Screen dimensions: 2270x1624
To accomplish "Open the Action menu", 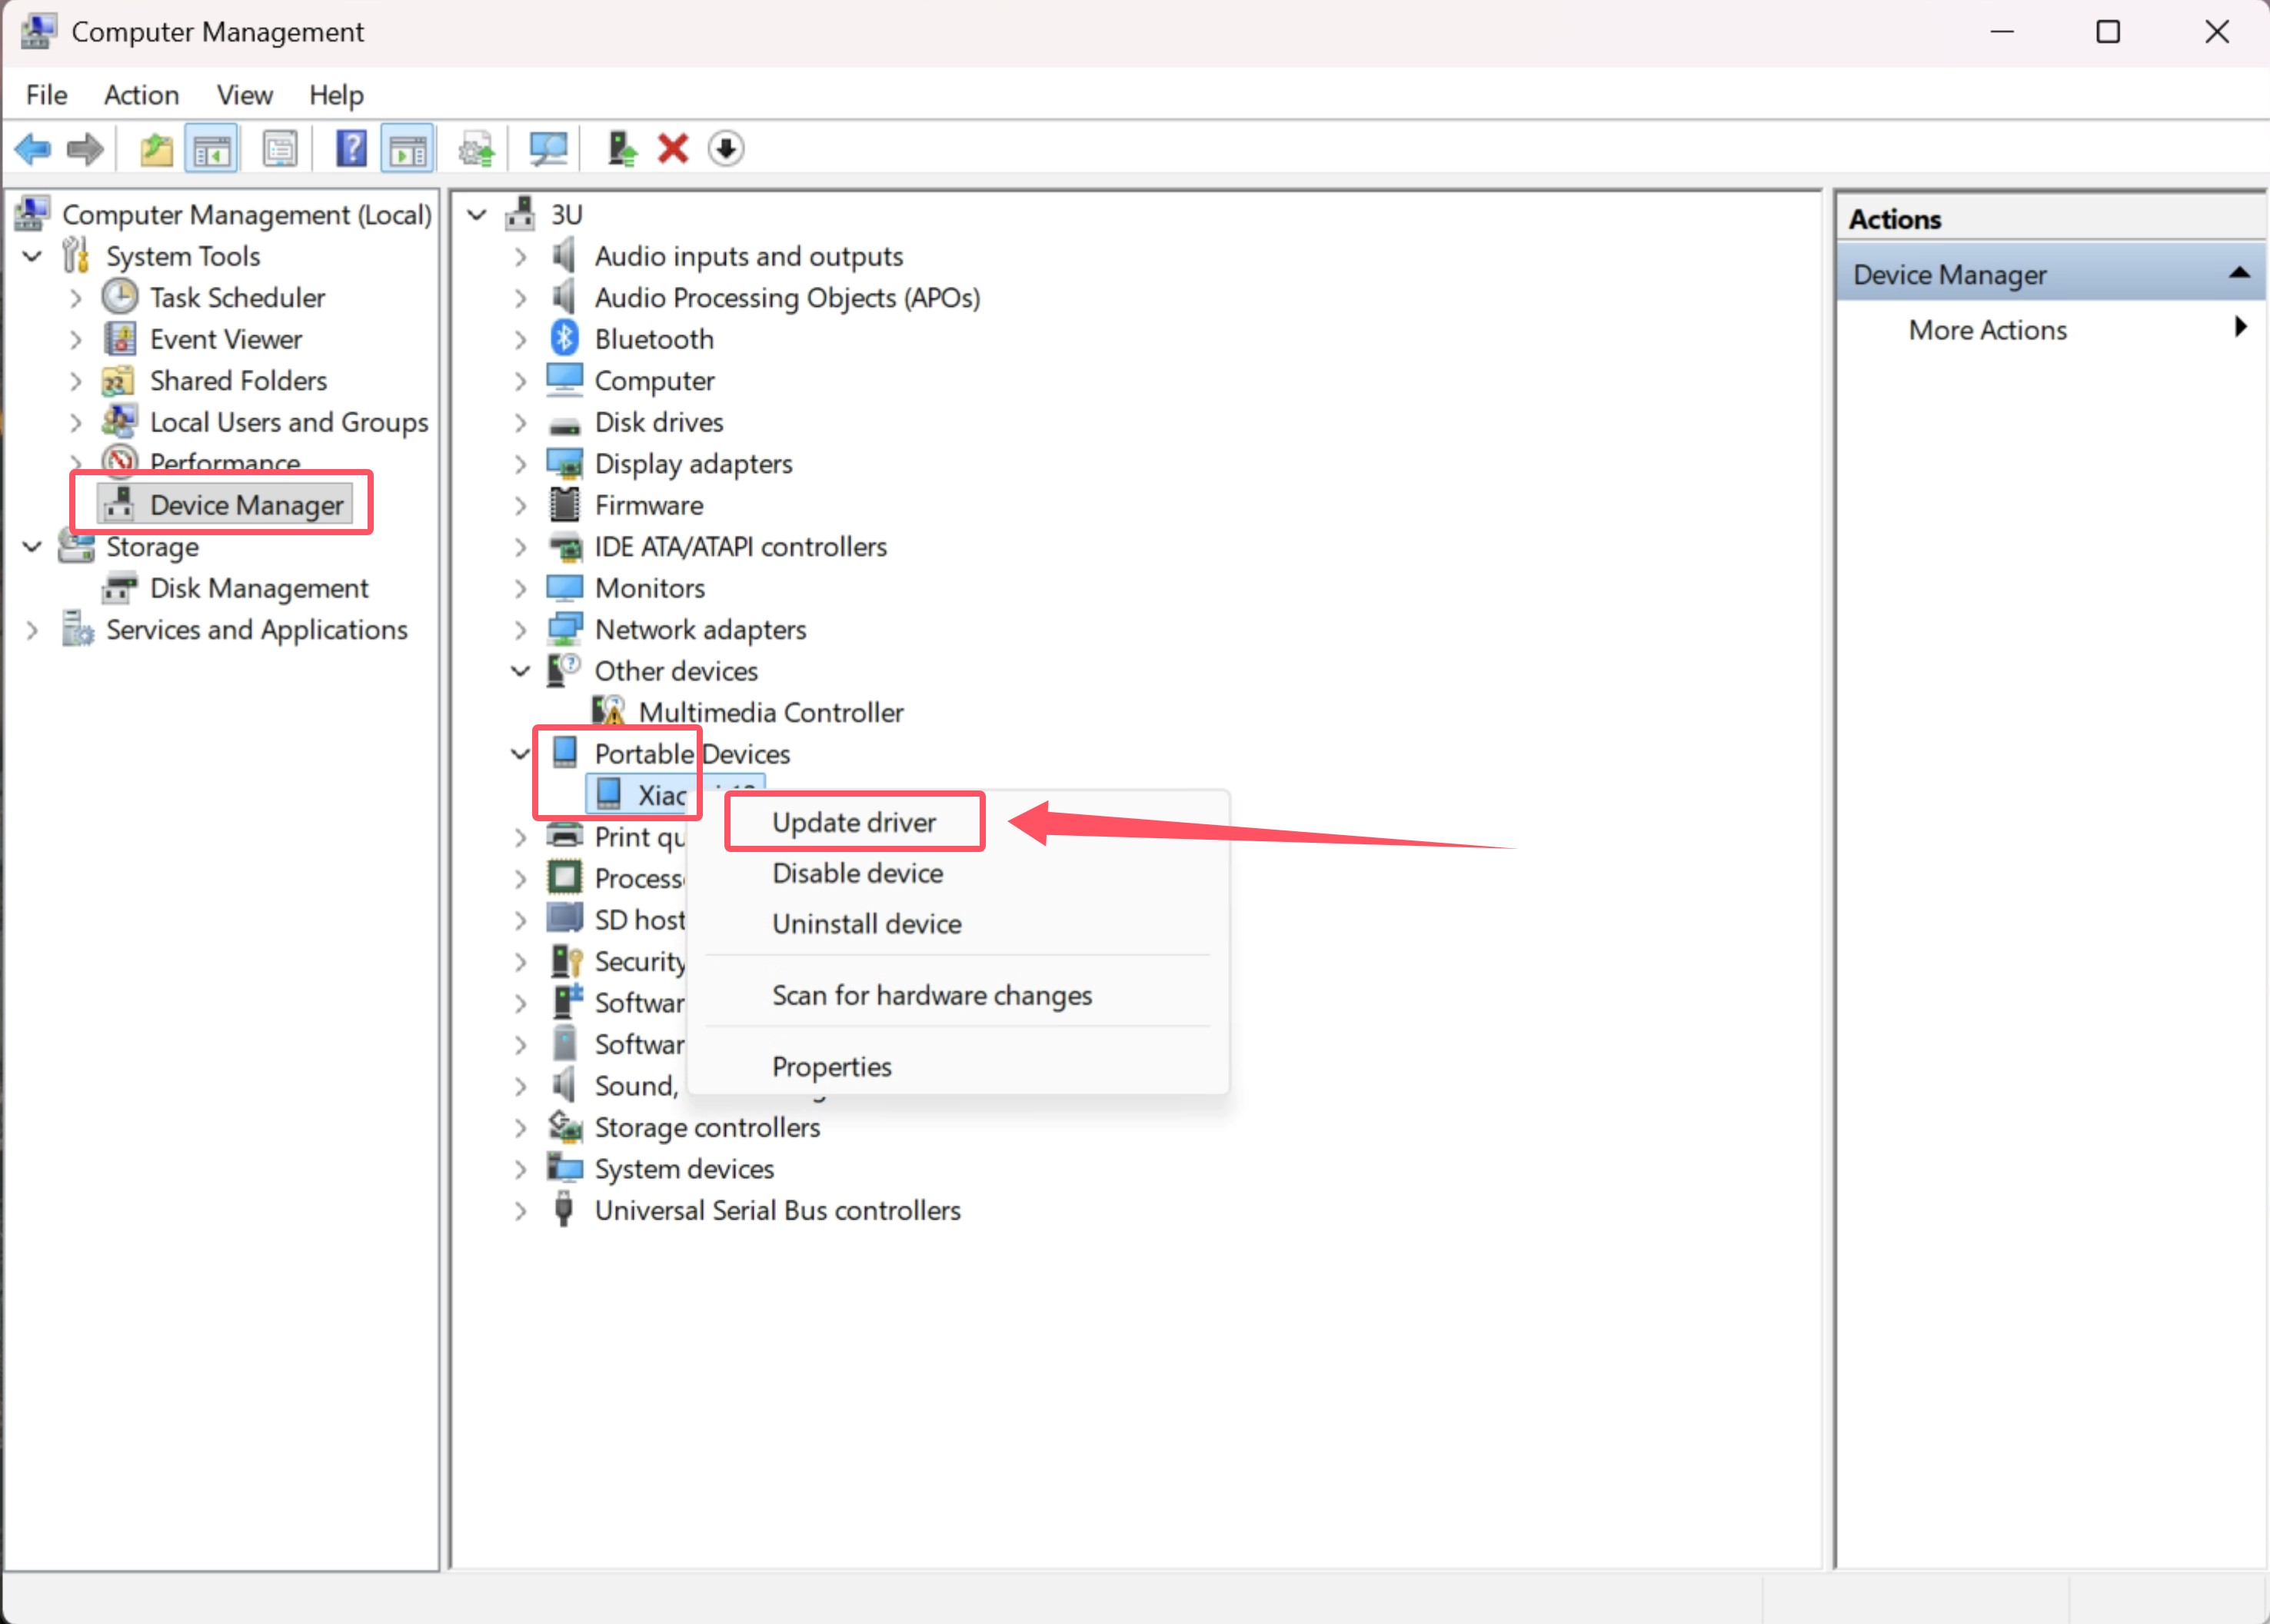I will [x=141, y=95].
